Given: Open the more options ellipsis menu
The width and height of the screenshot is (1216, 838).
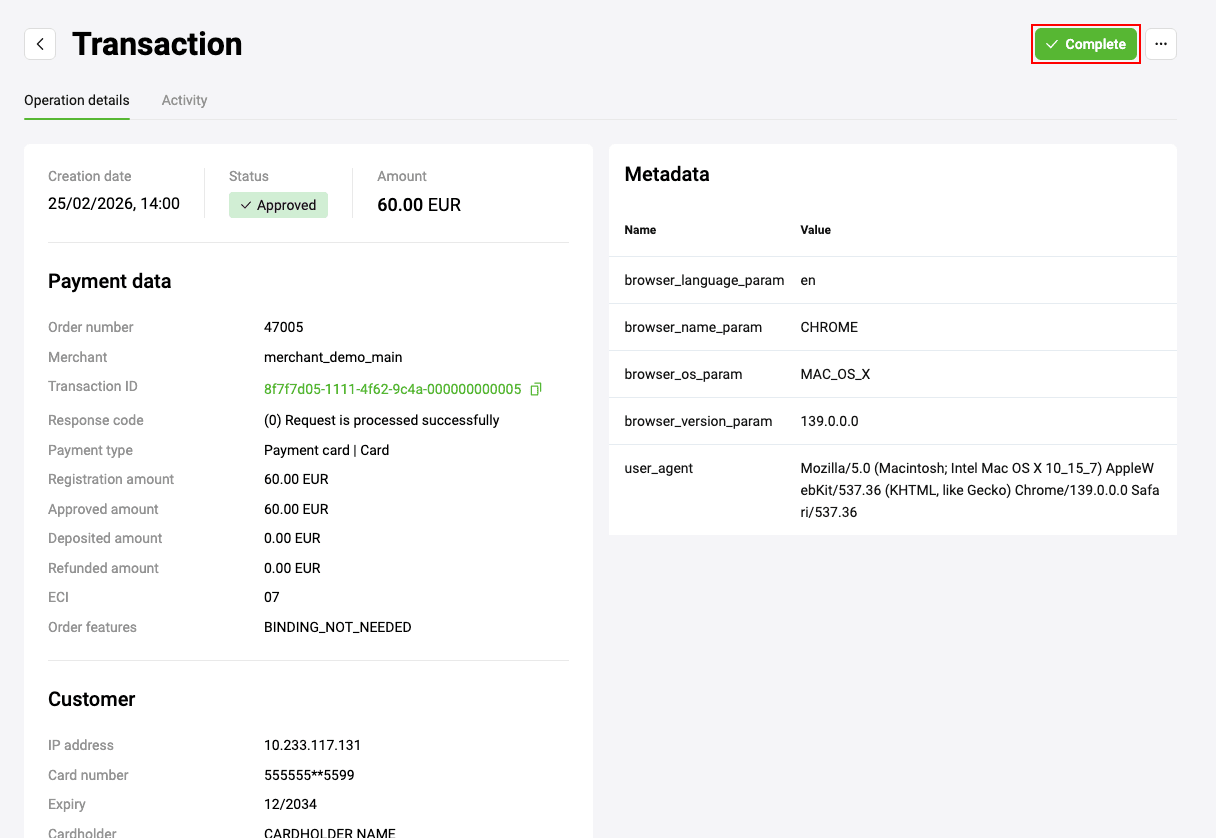Looking at the screenshot, I should (x=1160, y=44).
